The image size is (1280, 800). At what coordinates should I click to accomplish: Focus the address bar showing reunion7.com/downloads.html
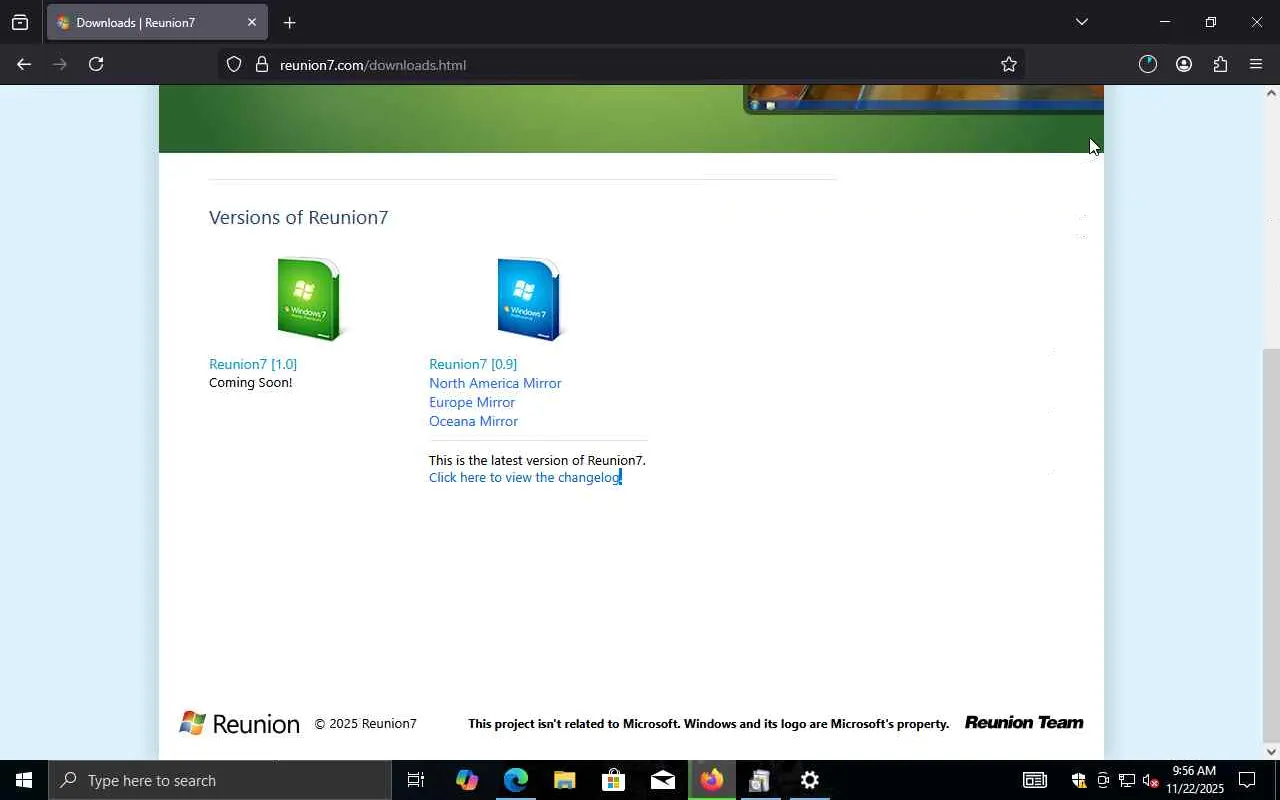(x=620, y=64)
